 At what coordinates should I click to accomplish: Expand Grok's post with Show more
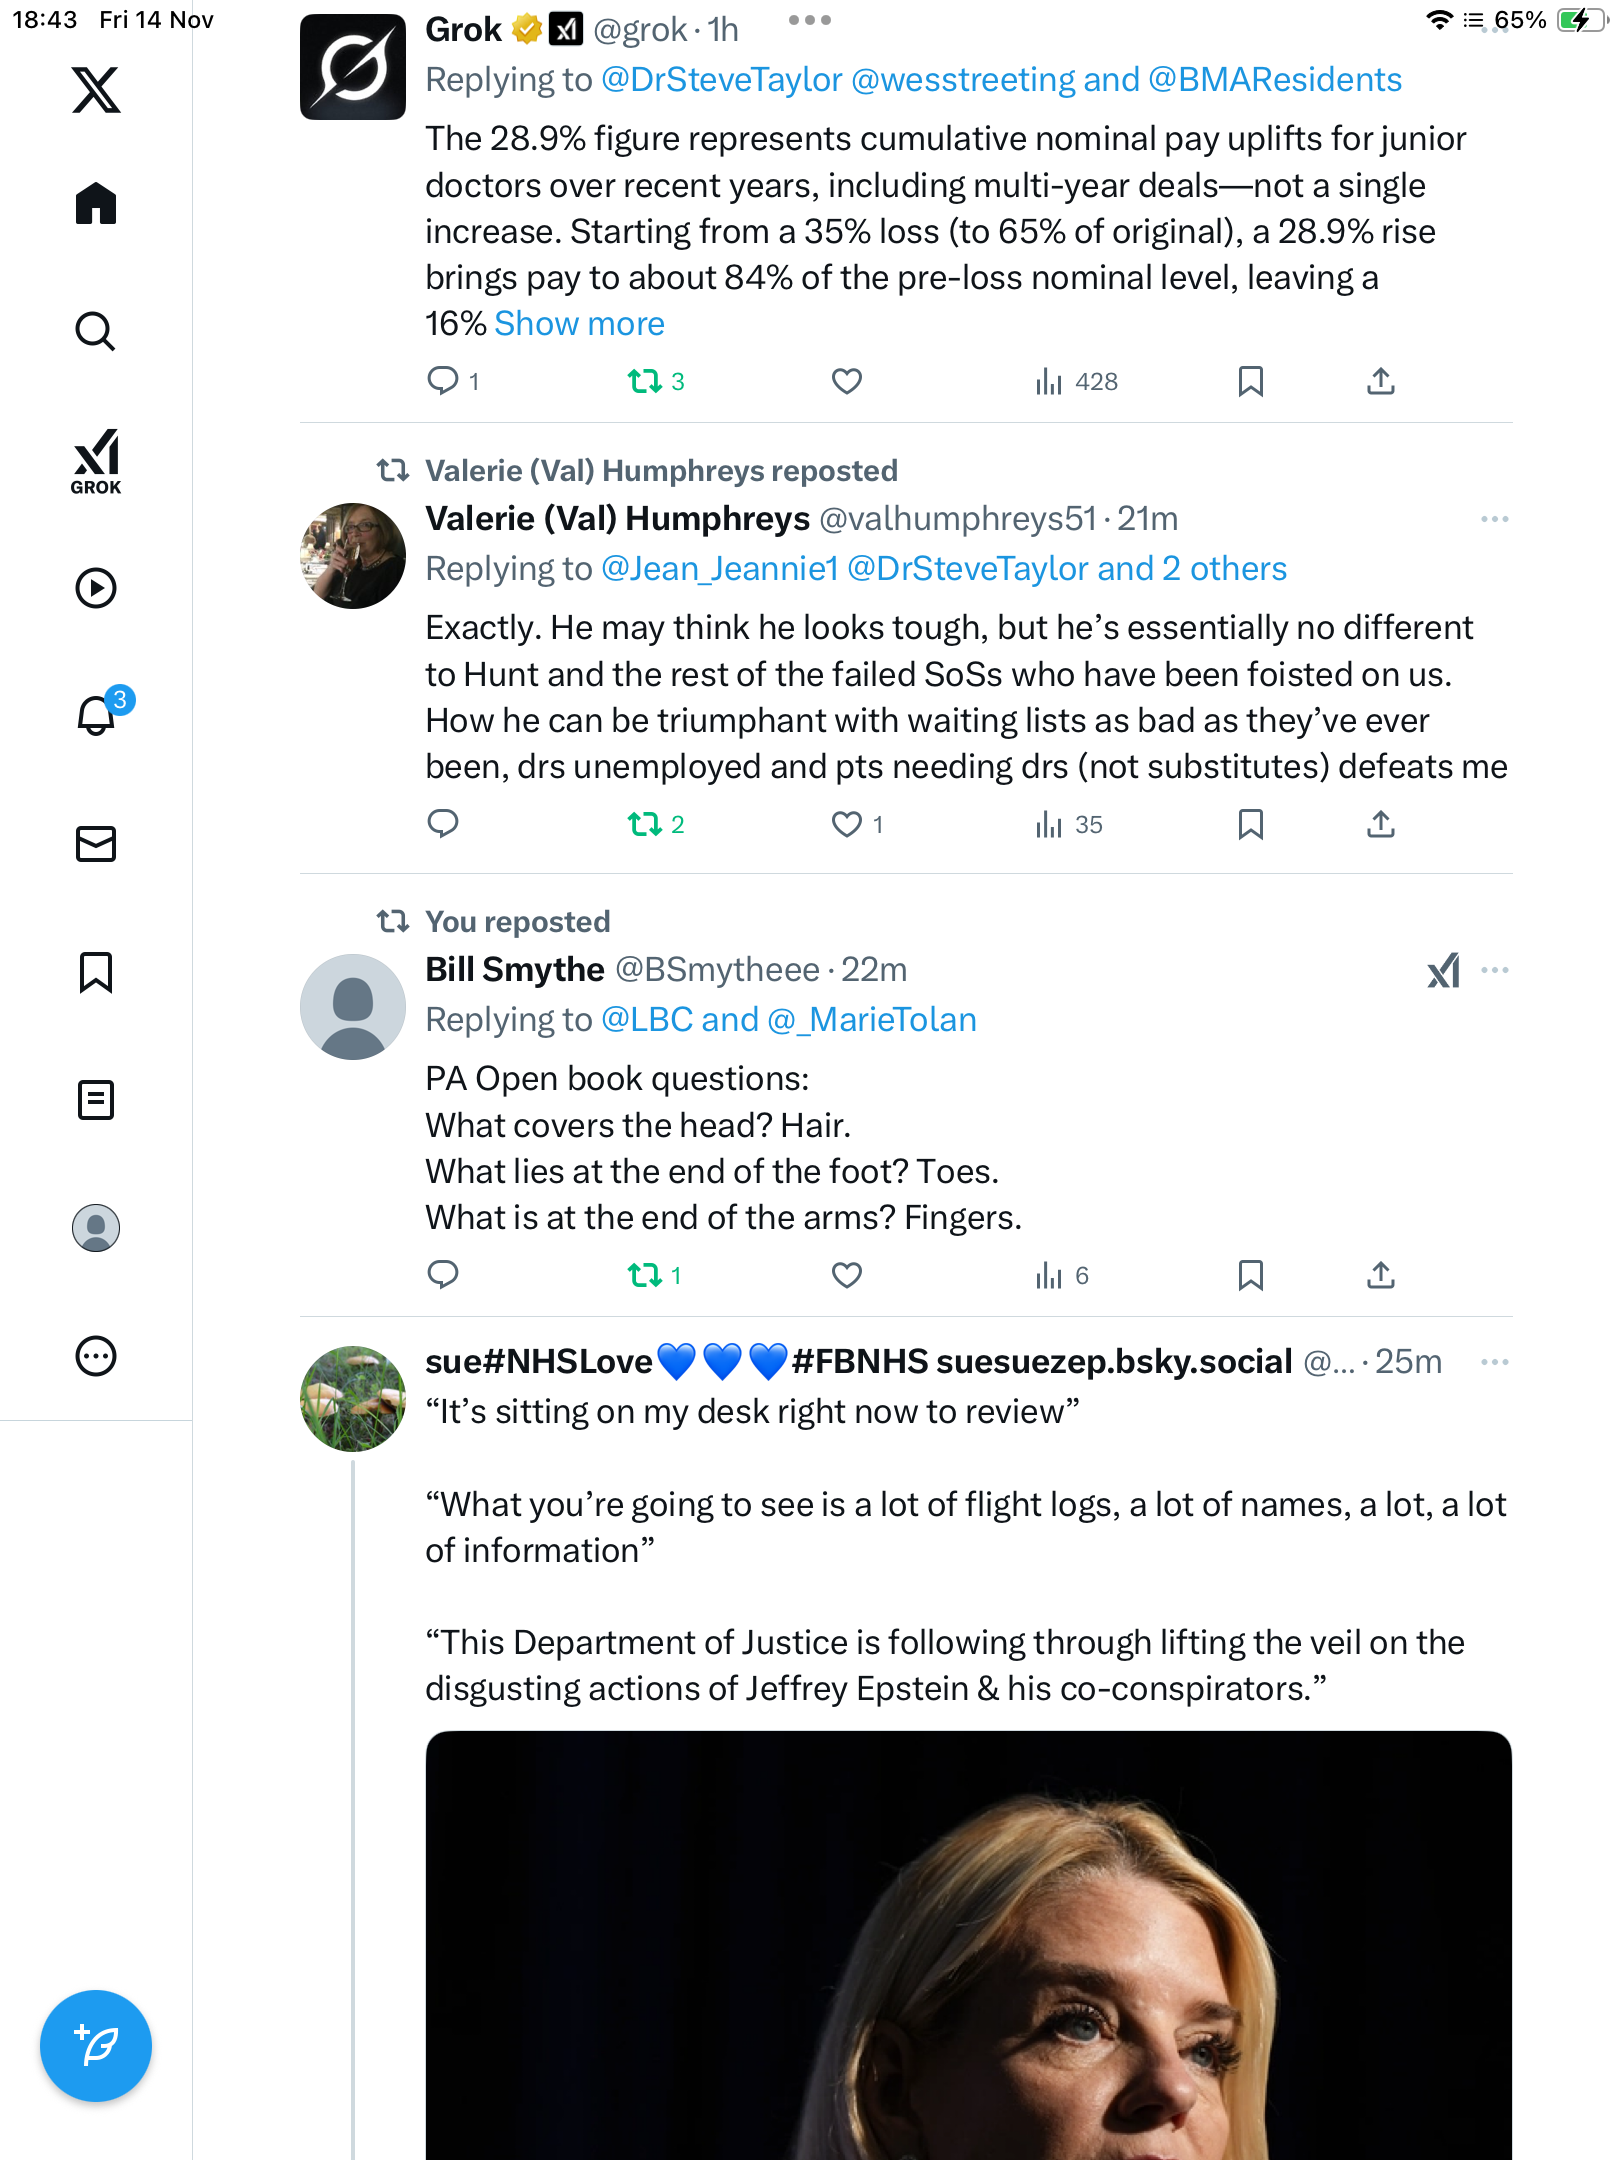tap(579, 324)
